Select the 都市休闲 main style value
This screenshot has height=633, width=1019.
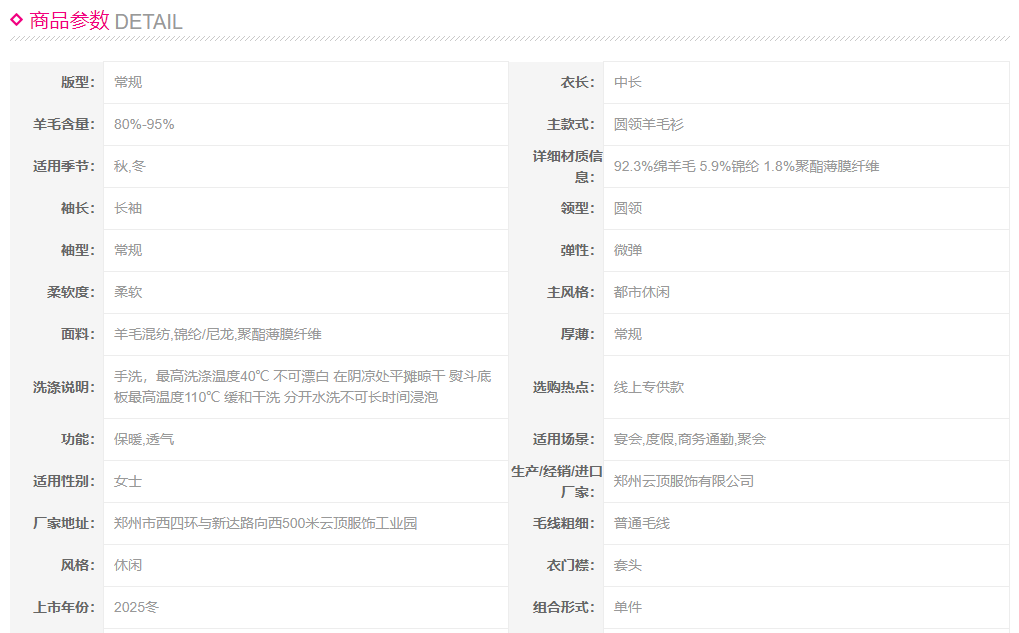click(641, 292)
